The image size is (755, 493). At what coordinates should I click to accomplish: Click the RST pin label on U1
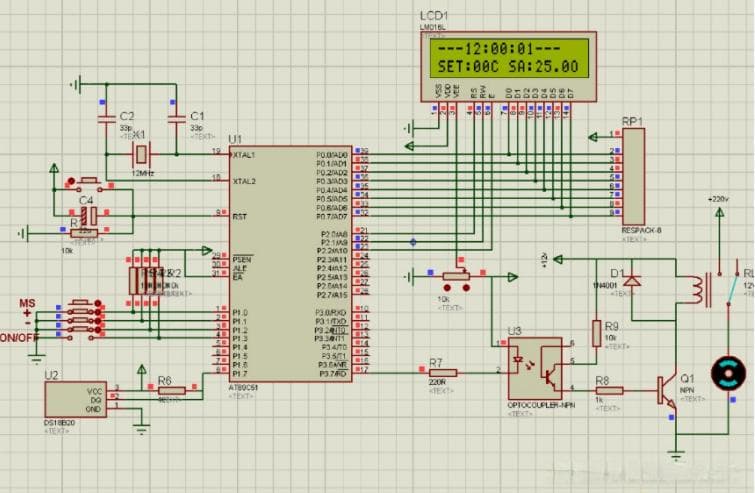(239, 217)
